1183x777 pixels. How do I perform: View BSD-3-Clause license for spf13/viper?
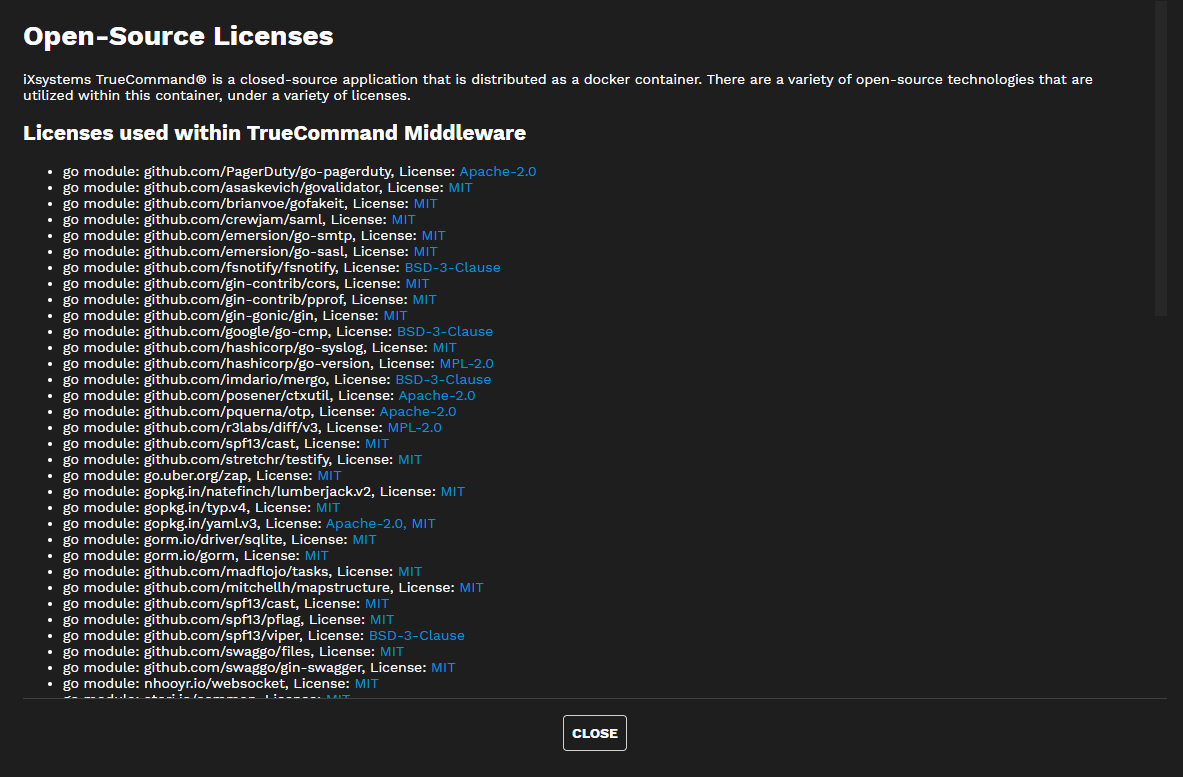416,635
